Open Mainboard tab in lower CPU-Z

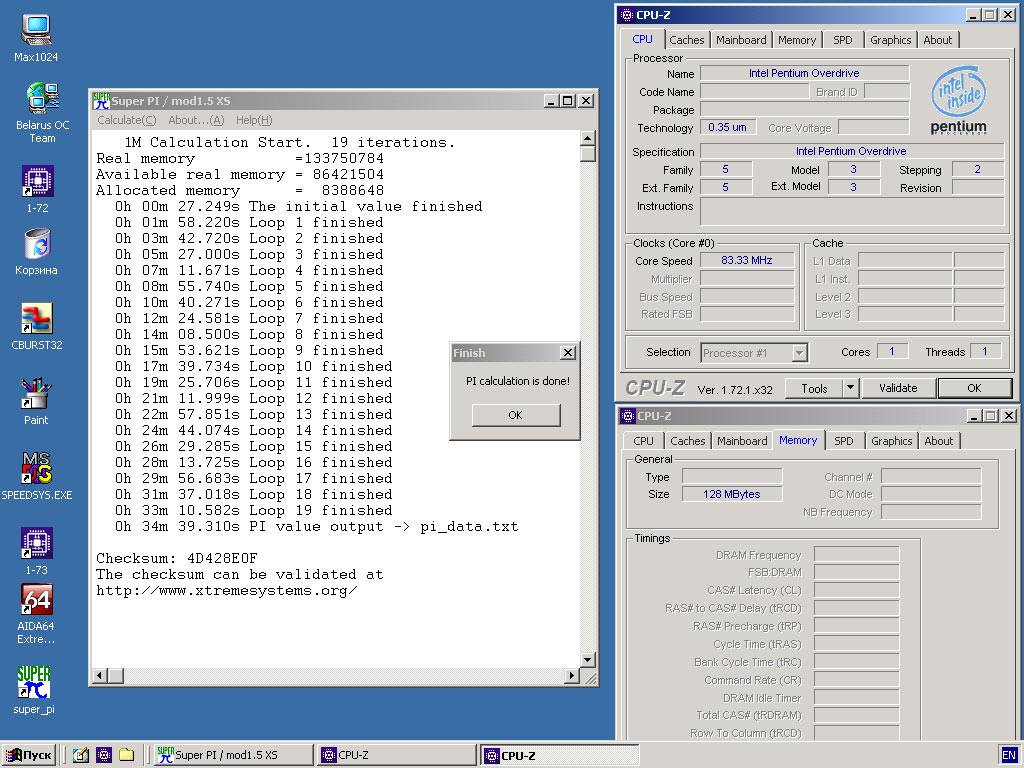pyautogui.click(x=743, y=441)
